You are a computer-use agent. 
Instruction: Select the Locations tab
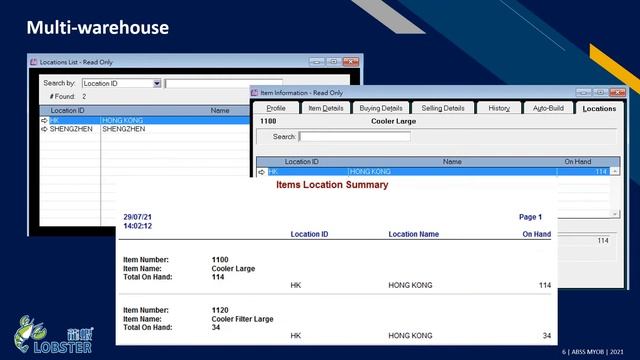coord(599,109)
